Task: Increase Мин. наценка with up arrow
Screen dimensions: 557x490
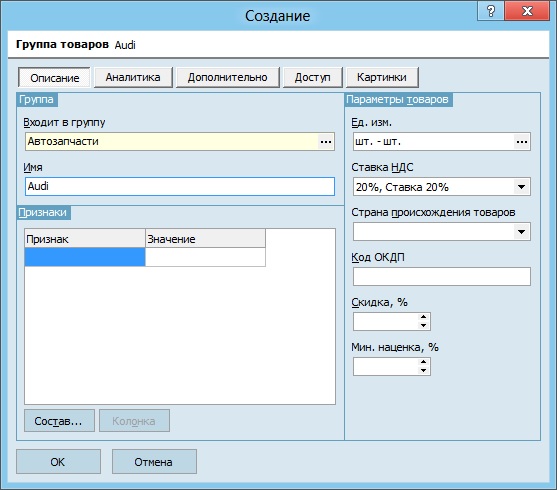Action: pos(423,362)
